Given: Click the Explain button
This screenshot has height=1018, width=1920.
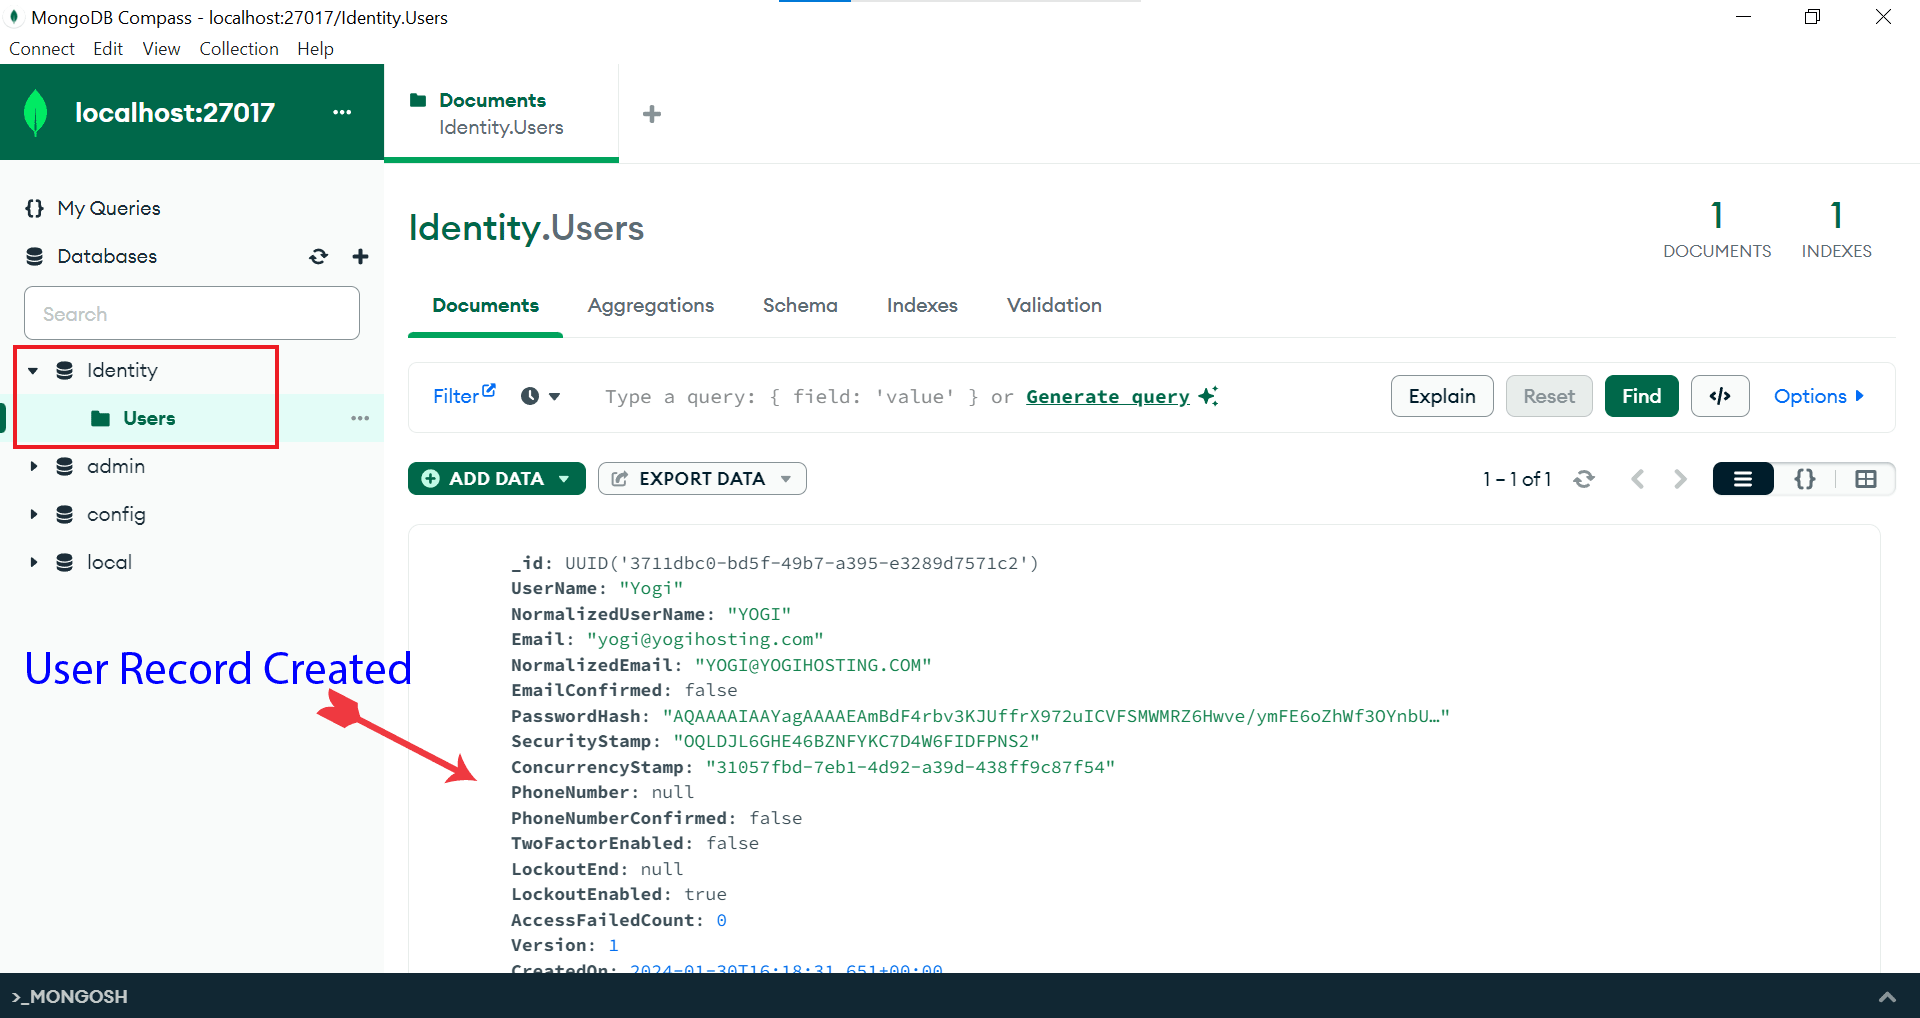Looking at the screenshot, I should pyautogui.click(x=1442, y=396).
